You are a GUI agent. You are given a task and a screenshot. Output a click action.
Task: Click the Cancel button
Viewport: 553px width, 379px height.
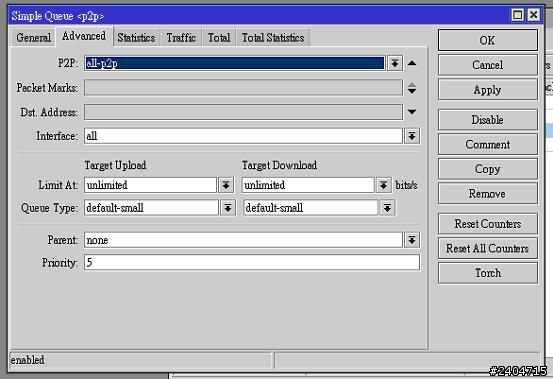(488, 65)
